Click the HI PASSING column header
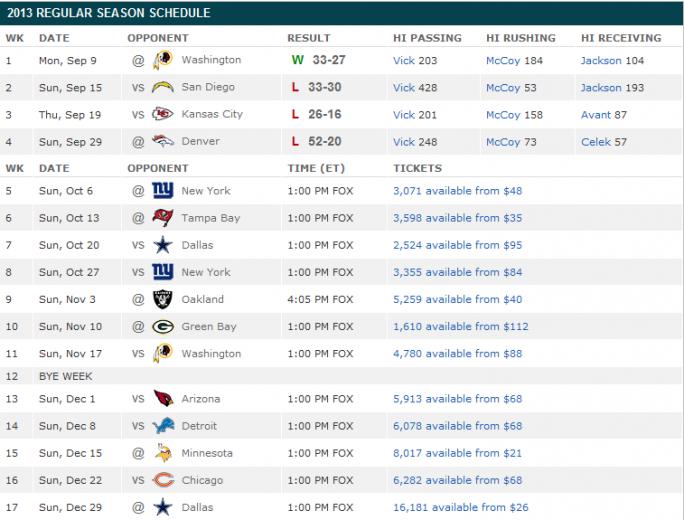Image resolution: width=684 pixels, height=520 pixels. [x=427, y=38]
